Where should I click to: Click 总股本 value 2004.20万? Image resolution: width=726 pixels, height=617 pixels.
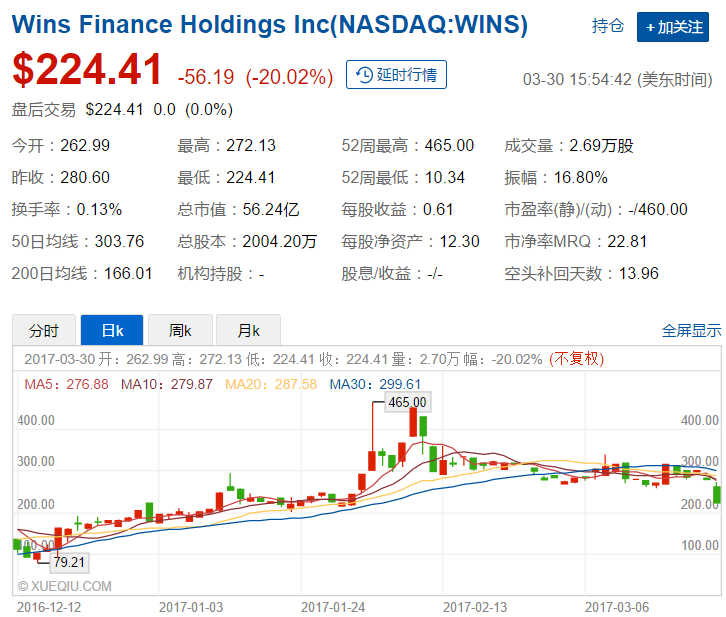tap(280, 241)
